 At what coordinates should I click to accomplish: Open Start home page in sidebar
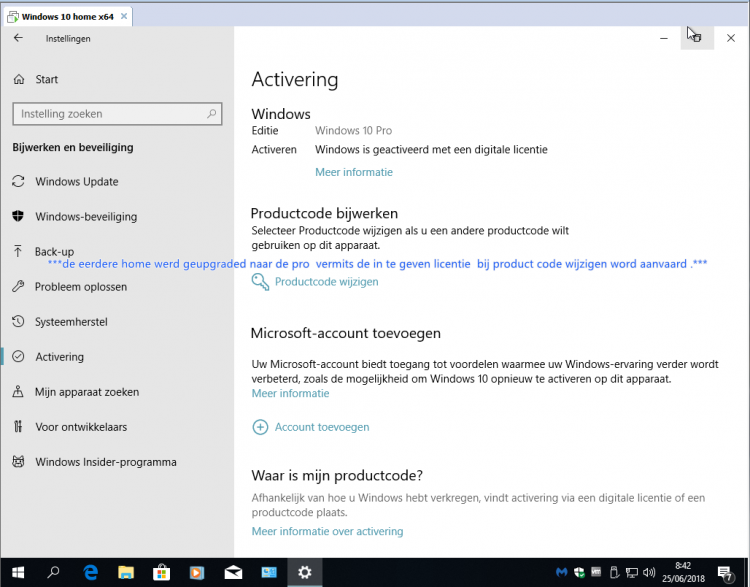coord(46,80)
